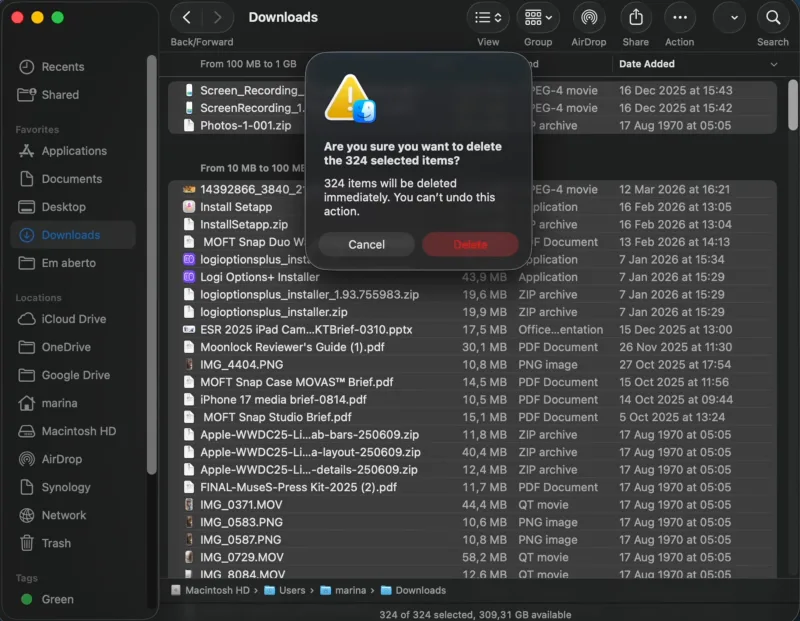Navigate back using the back arrow
800x621 pixels.
point(186,17)
